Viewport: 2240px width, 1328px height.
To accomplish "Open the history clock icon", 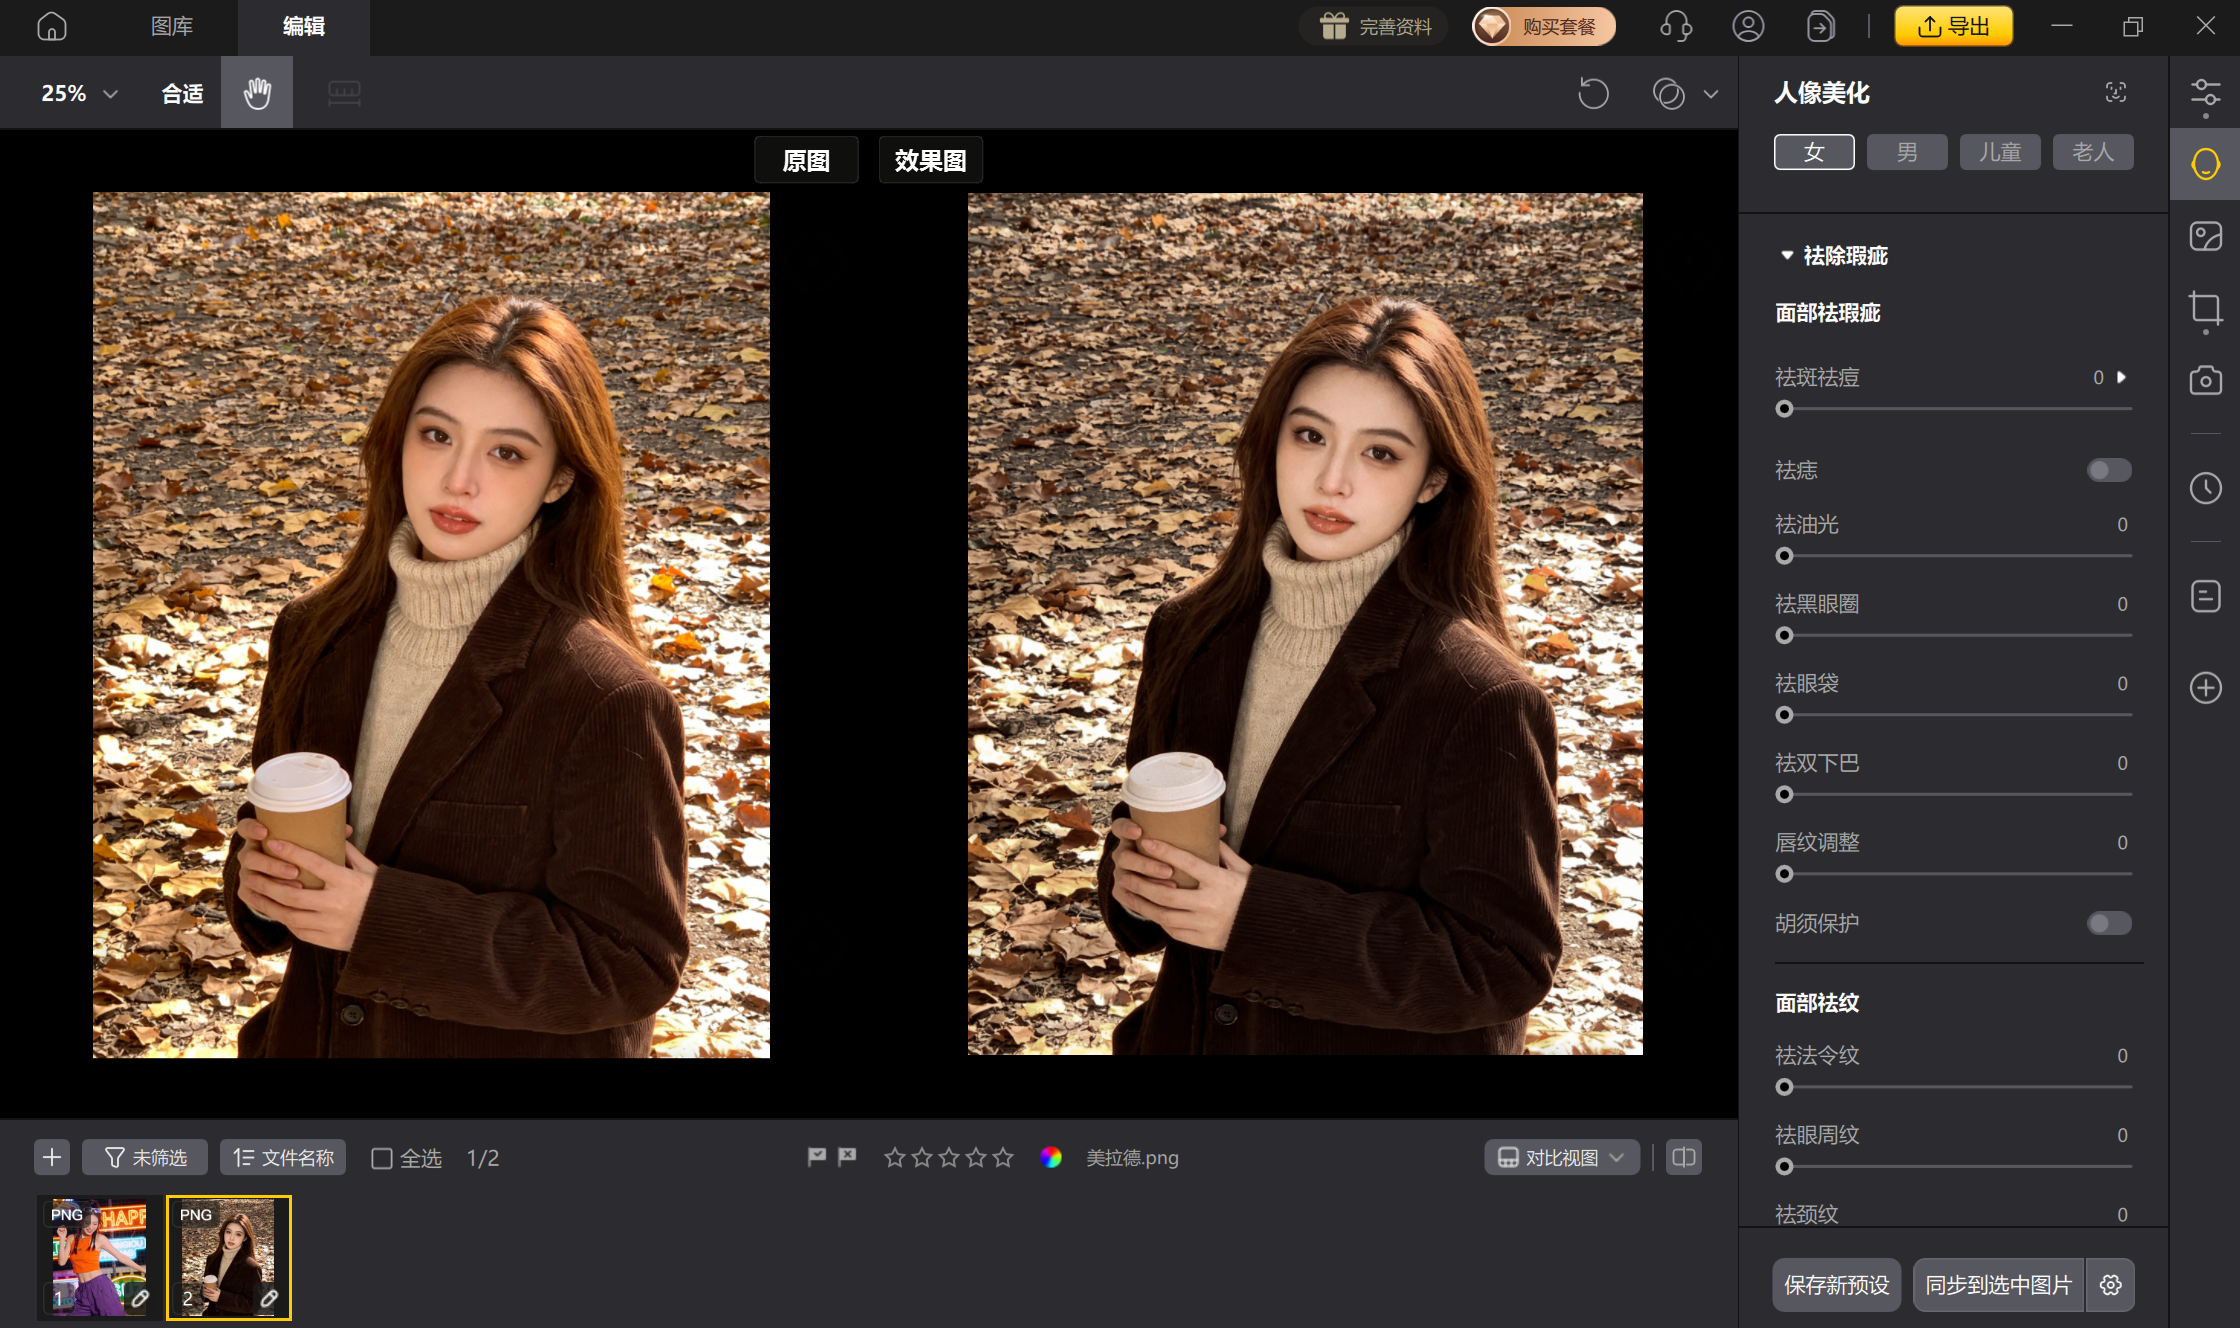I will click(2204, 489).
